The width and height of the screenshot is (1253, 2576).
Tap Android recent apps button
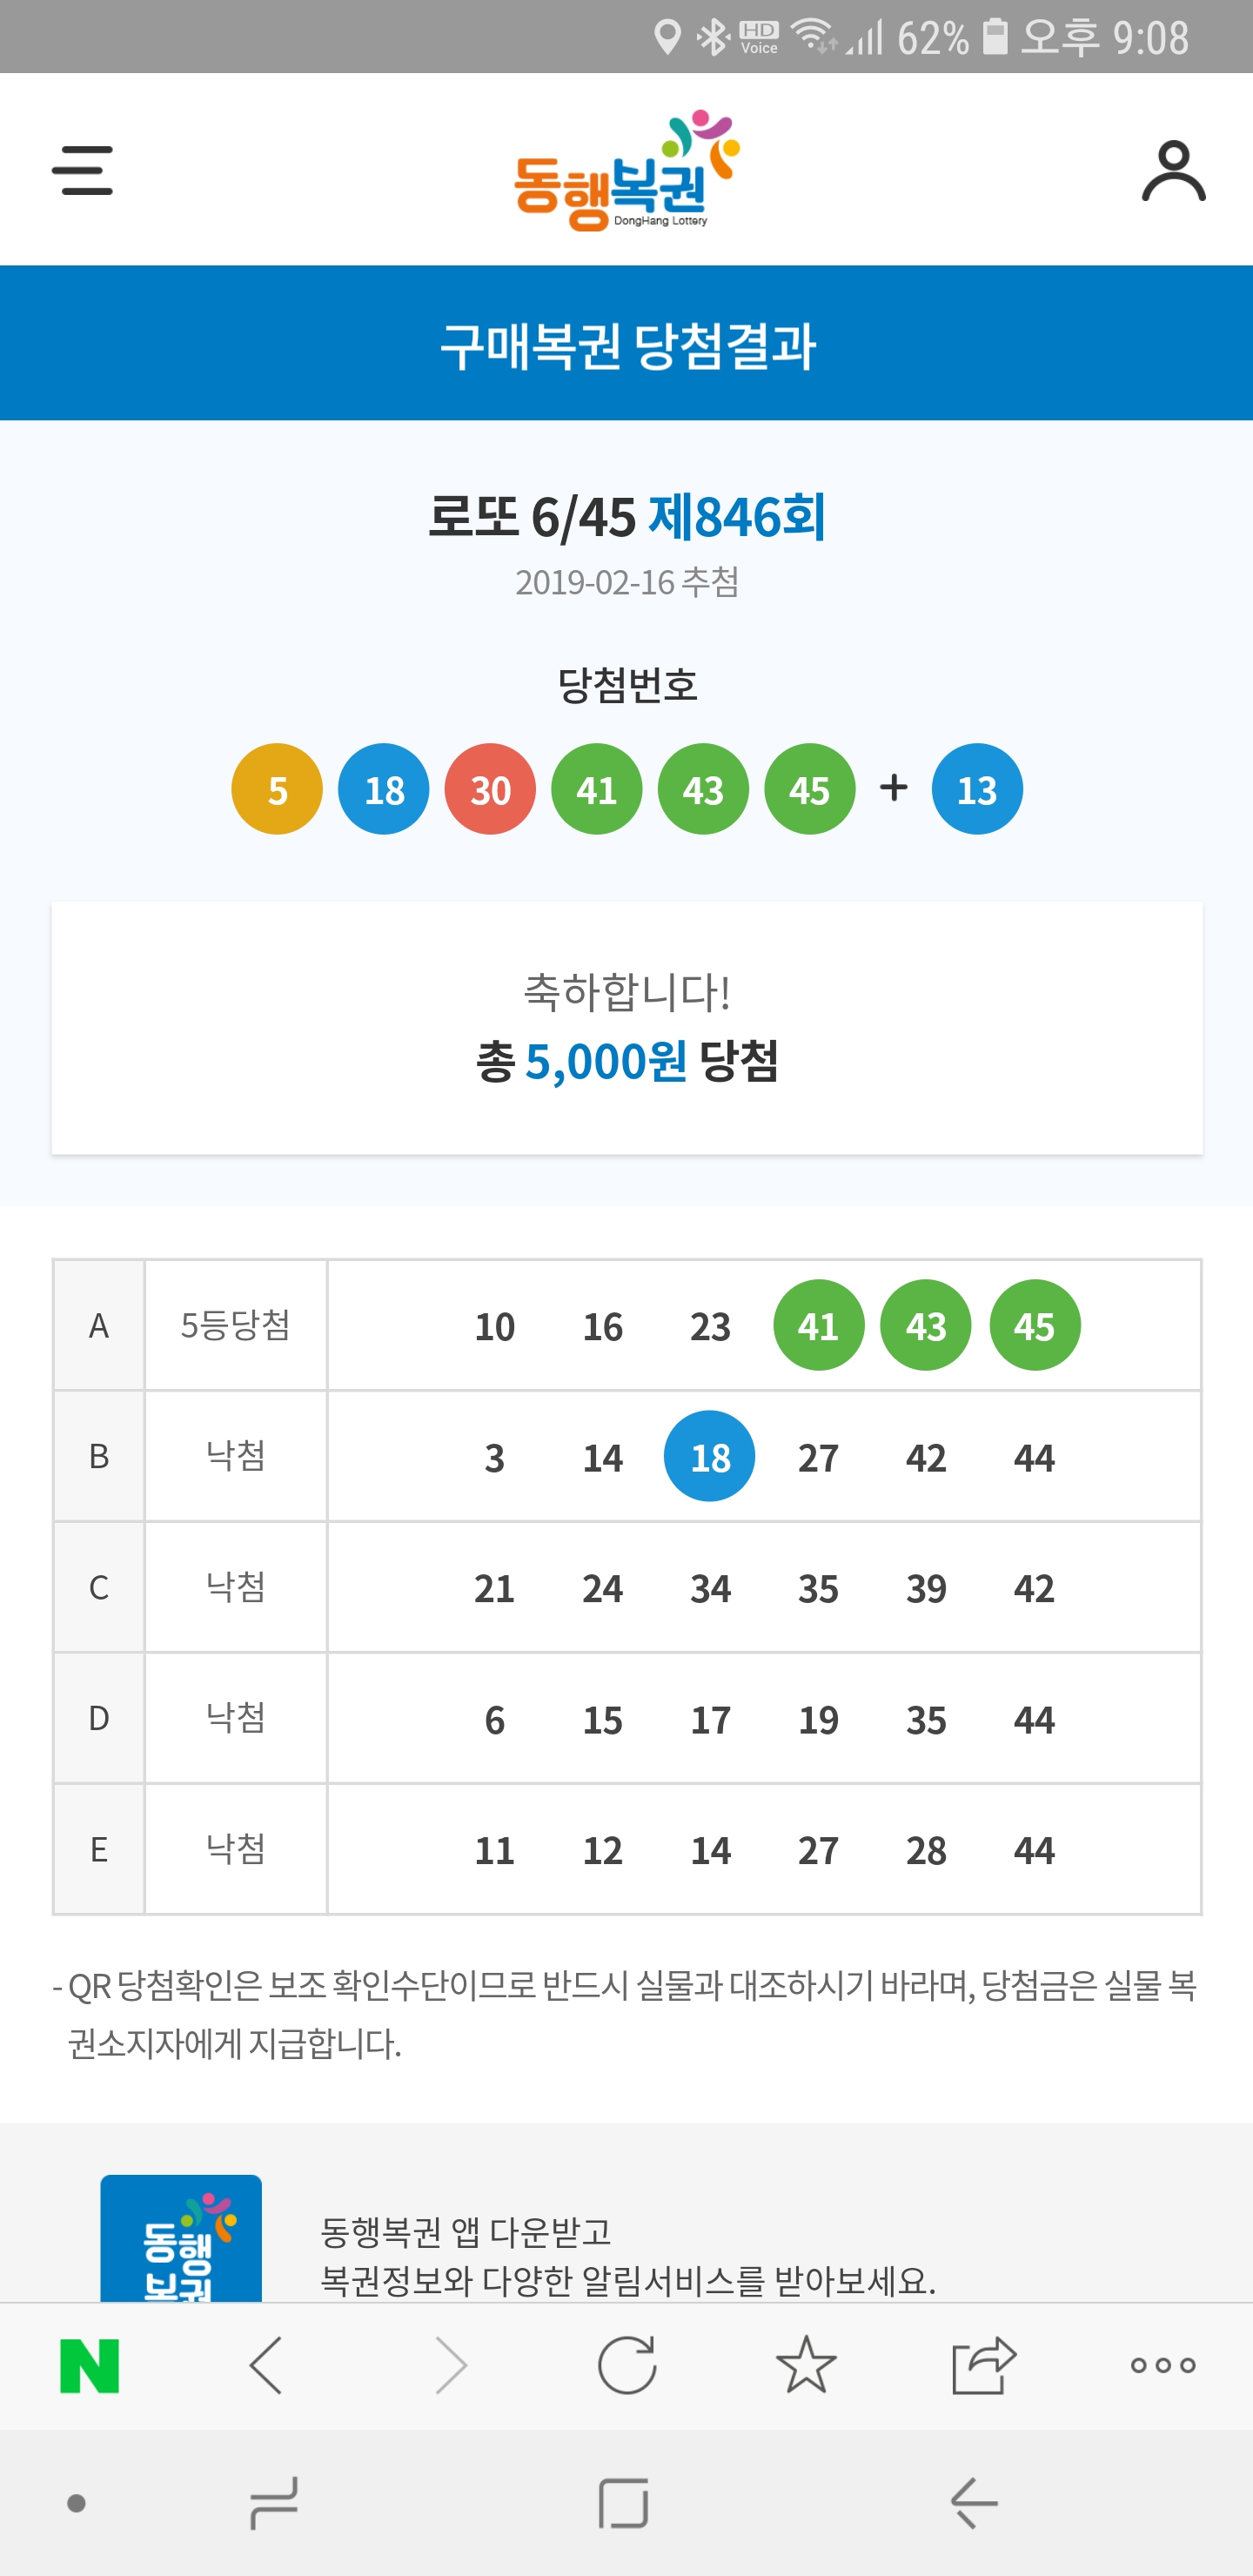point(273,2503)
